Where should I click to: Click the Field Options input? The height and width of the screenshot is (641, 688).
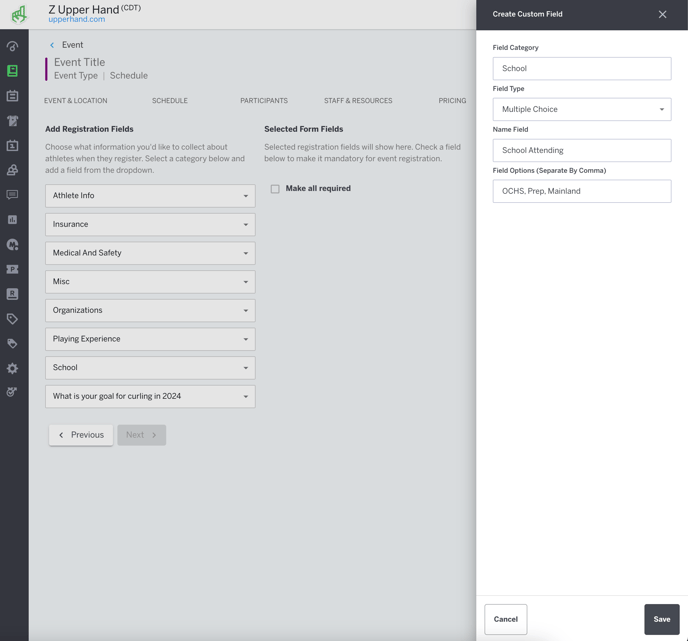pyautogui.click(x=582, y=191)
